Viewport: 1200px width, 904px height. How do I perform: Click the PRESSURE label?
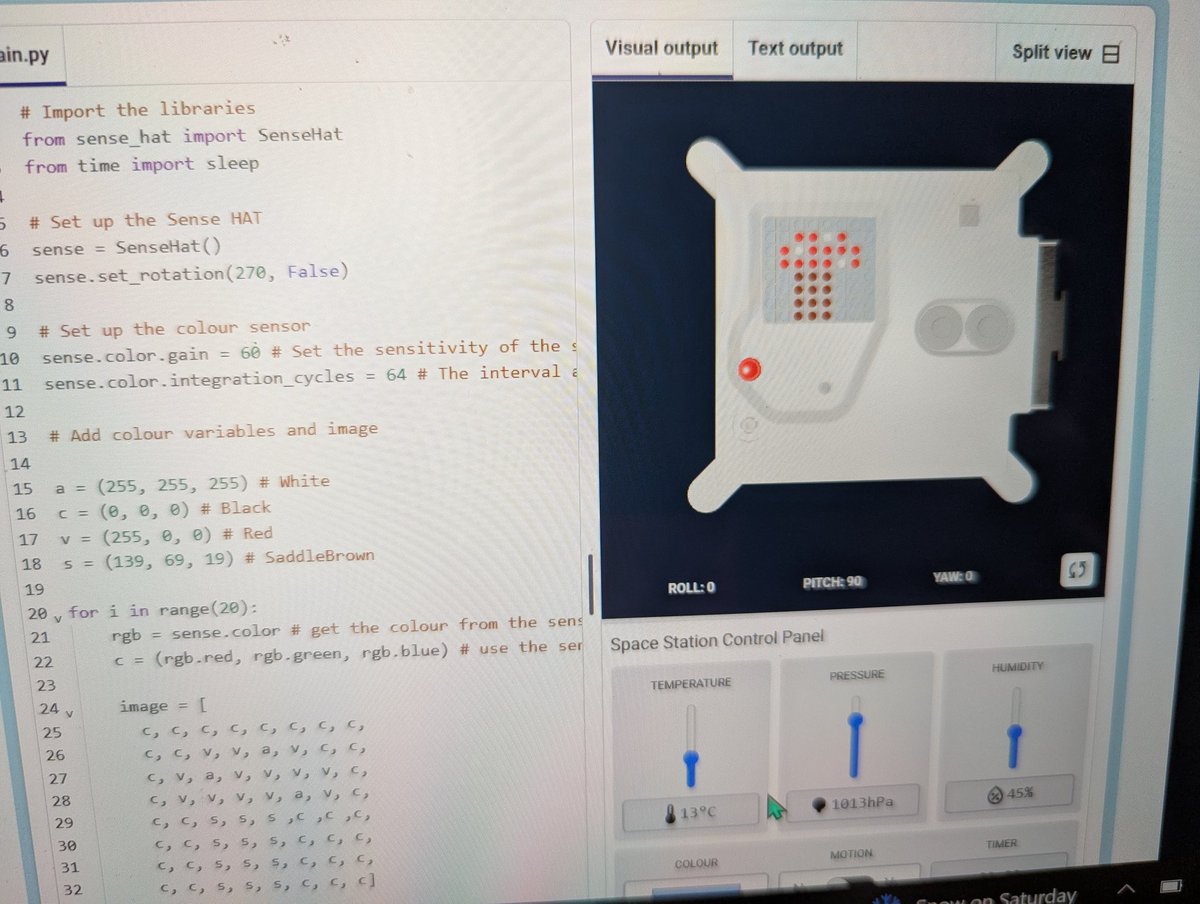857,675
